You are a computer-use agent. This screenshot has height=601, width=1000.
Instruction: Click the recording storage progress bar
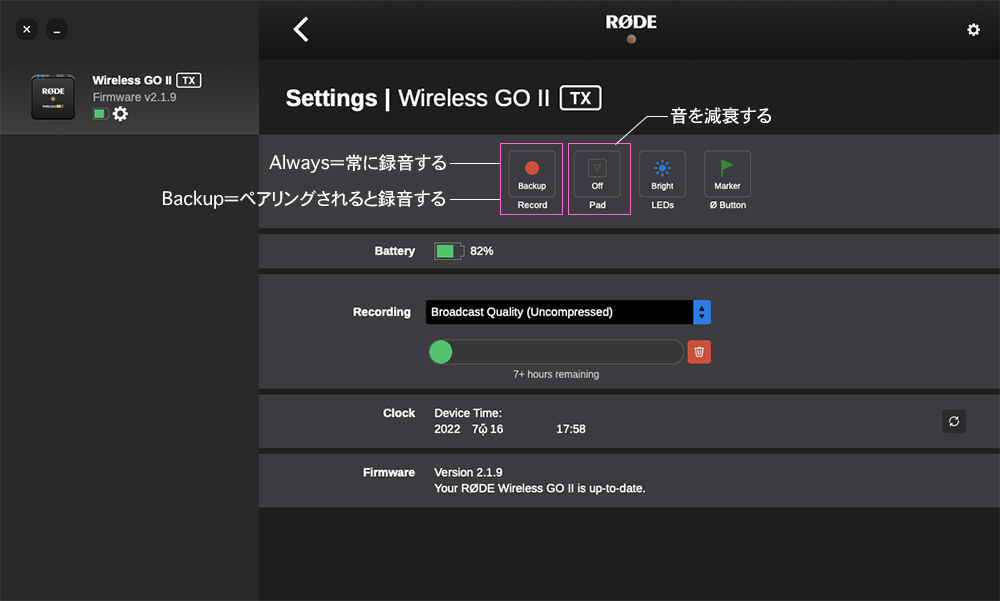point(555,352)
